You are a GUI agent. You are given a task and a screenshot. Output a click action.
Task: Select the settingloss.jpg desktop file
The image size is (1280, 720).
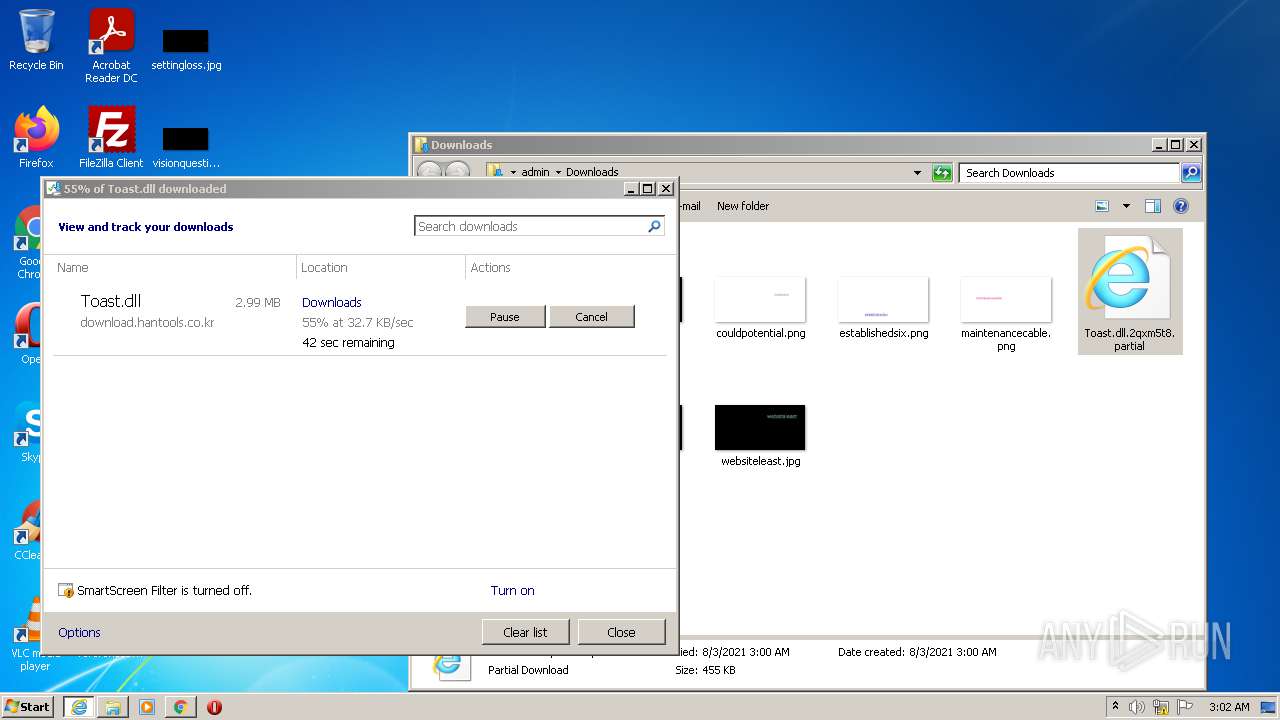tap(186, 50)
